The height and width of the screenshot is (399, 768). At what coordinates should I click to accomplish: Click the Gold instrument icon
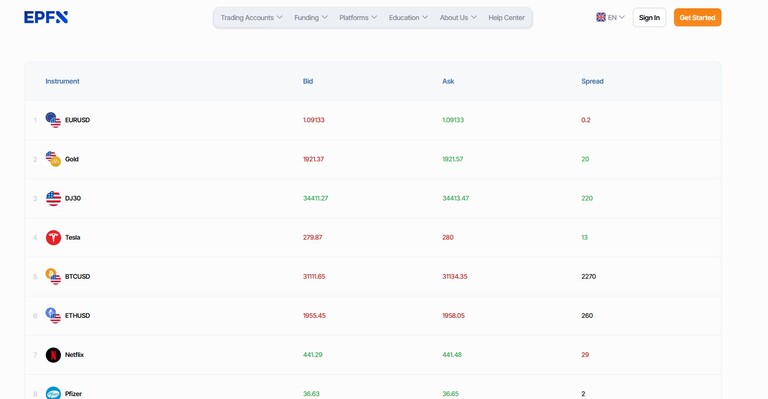[x=53, y=159]
